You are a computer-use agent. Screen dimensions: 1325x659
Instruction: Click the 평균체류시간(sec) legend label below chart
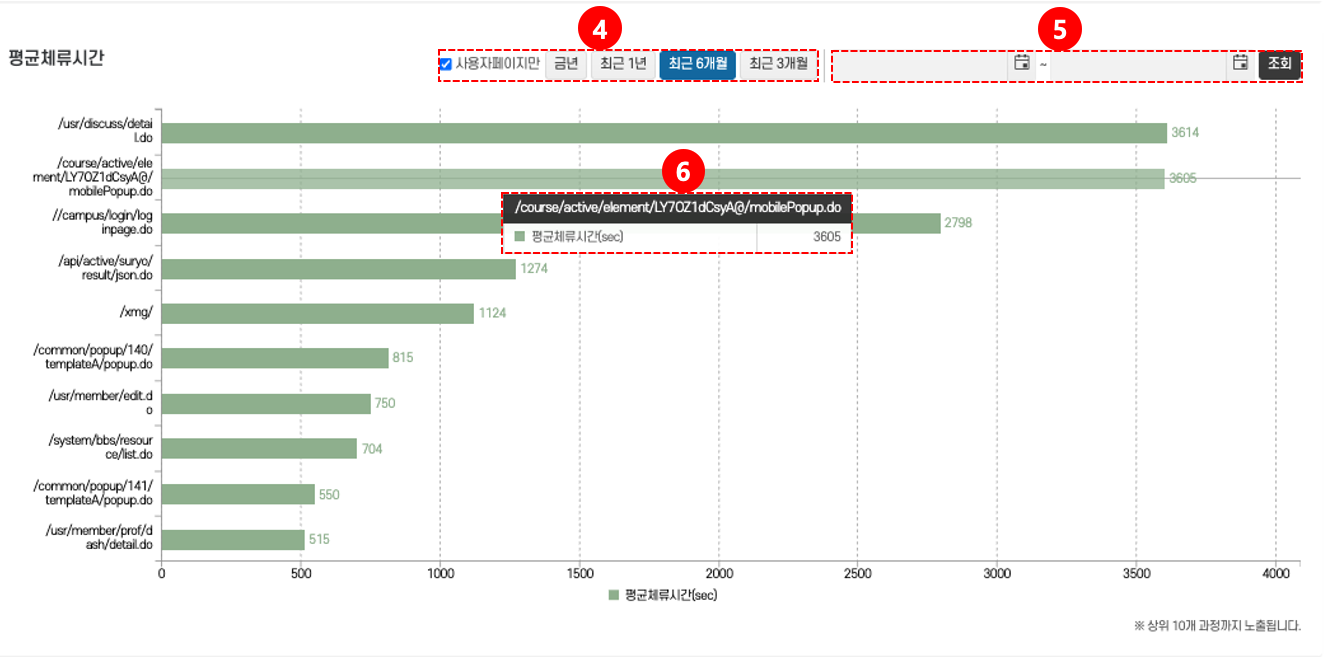[x=671, y=595]
